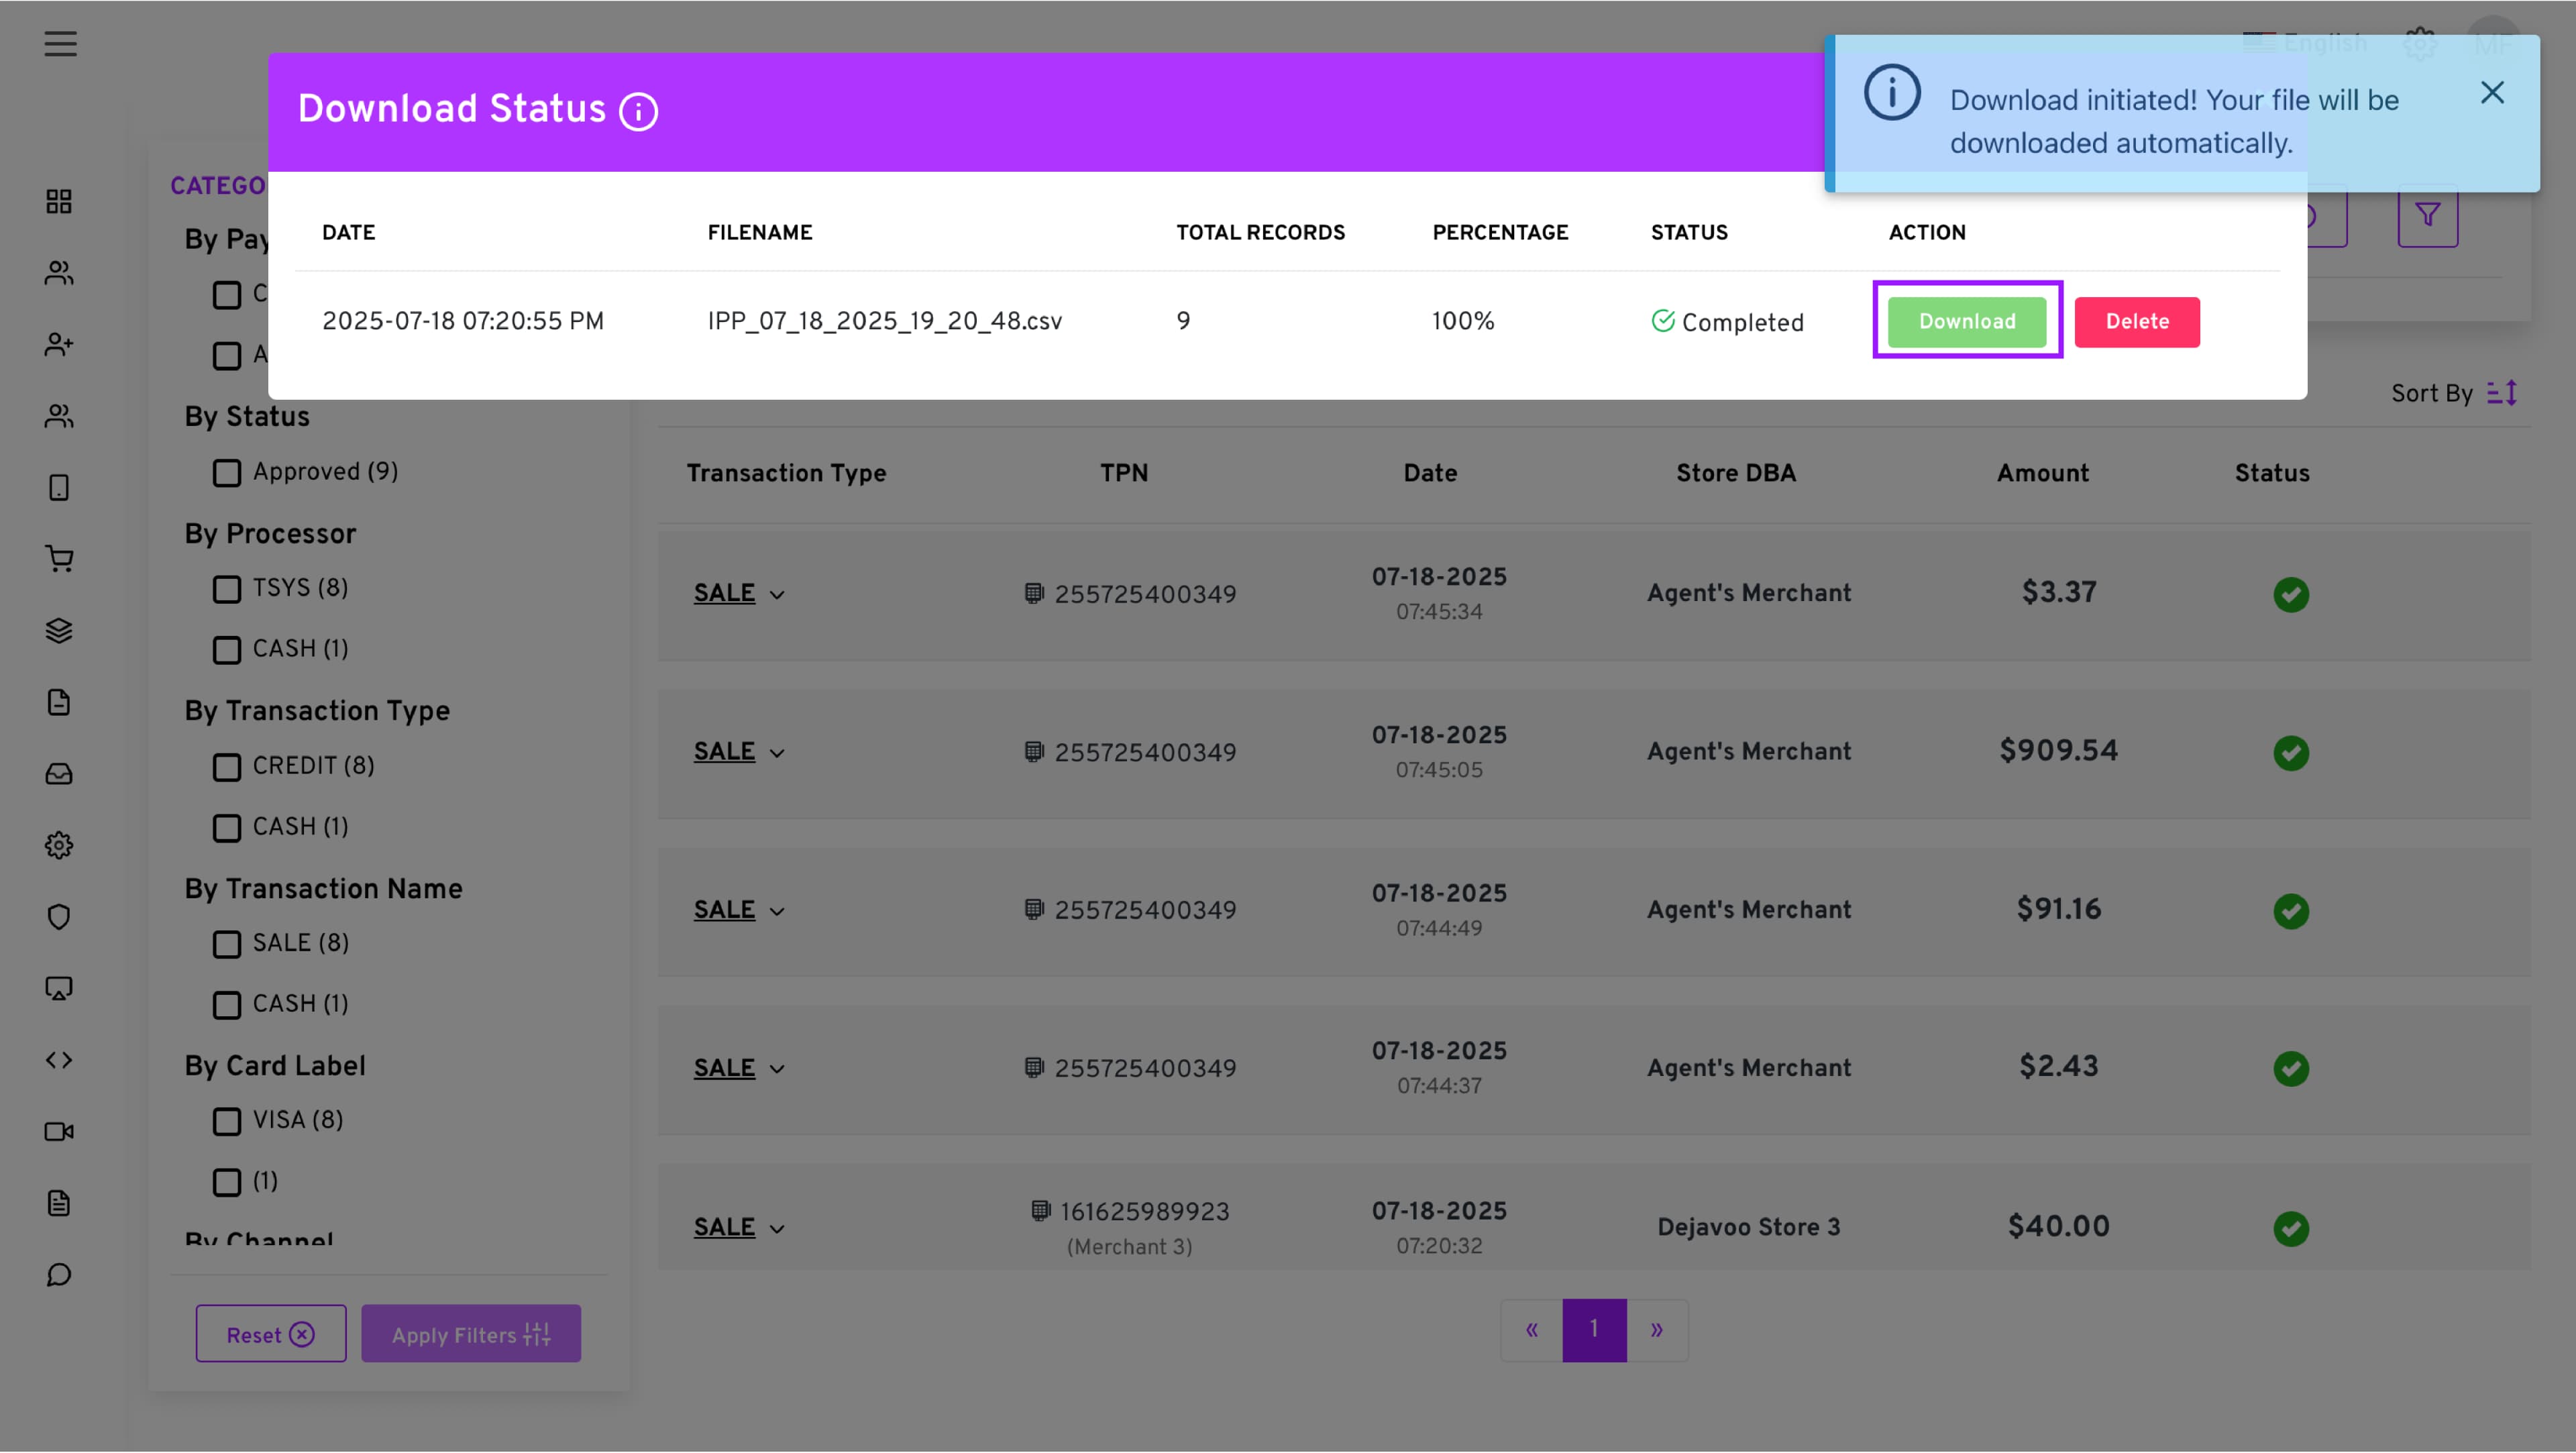This screenshot has width=2576, height=1453.
Task: Tick the VISA (8) card label checkbox
Action: [x=227, y=1121]
